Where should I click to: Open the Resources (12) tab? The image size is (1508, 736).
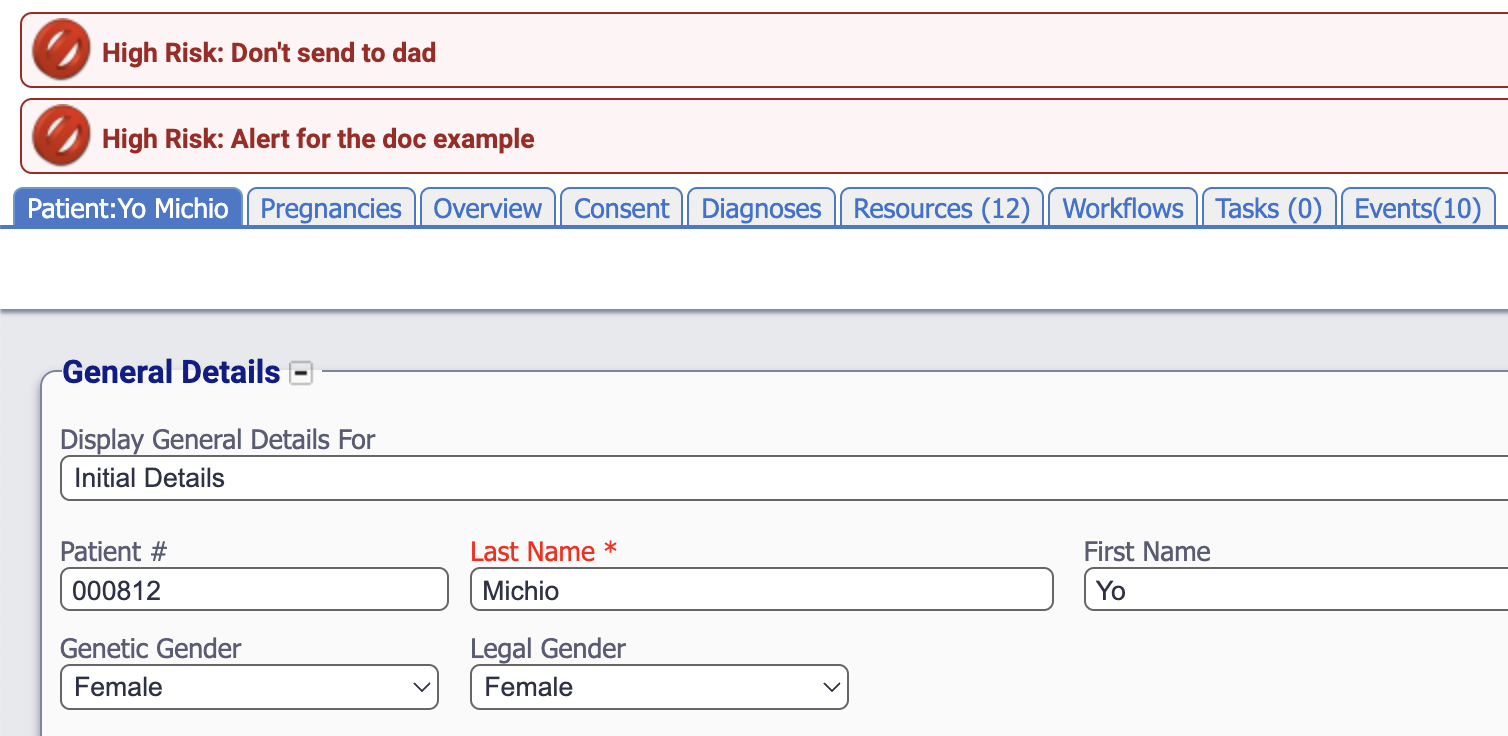coord(941,208)
